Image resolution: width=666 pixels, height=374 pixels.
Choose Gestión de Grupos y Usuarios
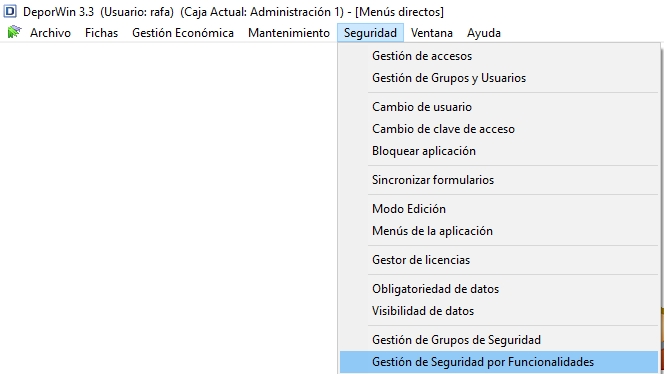[499, 78]
